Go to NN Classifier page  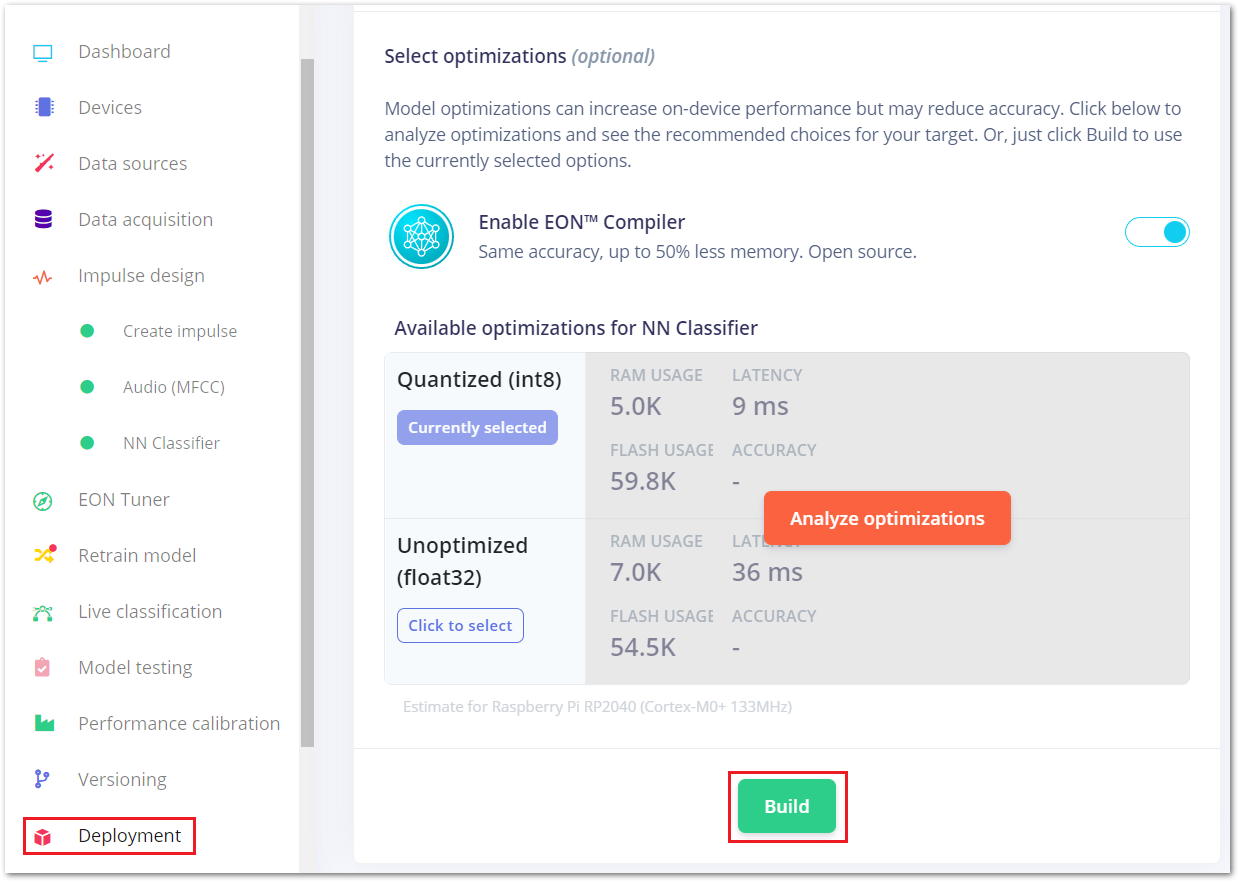(171, 443)
